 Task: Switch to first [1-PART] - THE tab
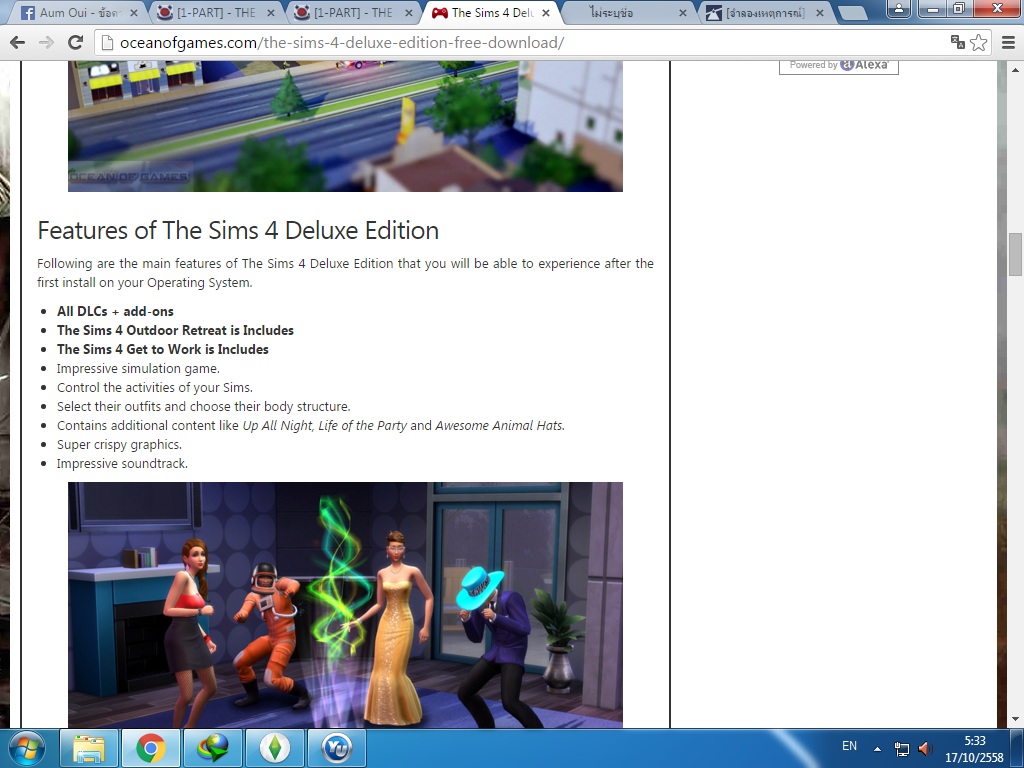[216, 12]
